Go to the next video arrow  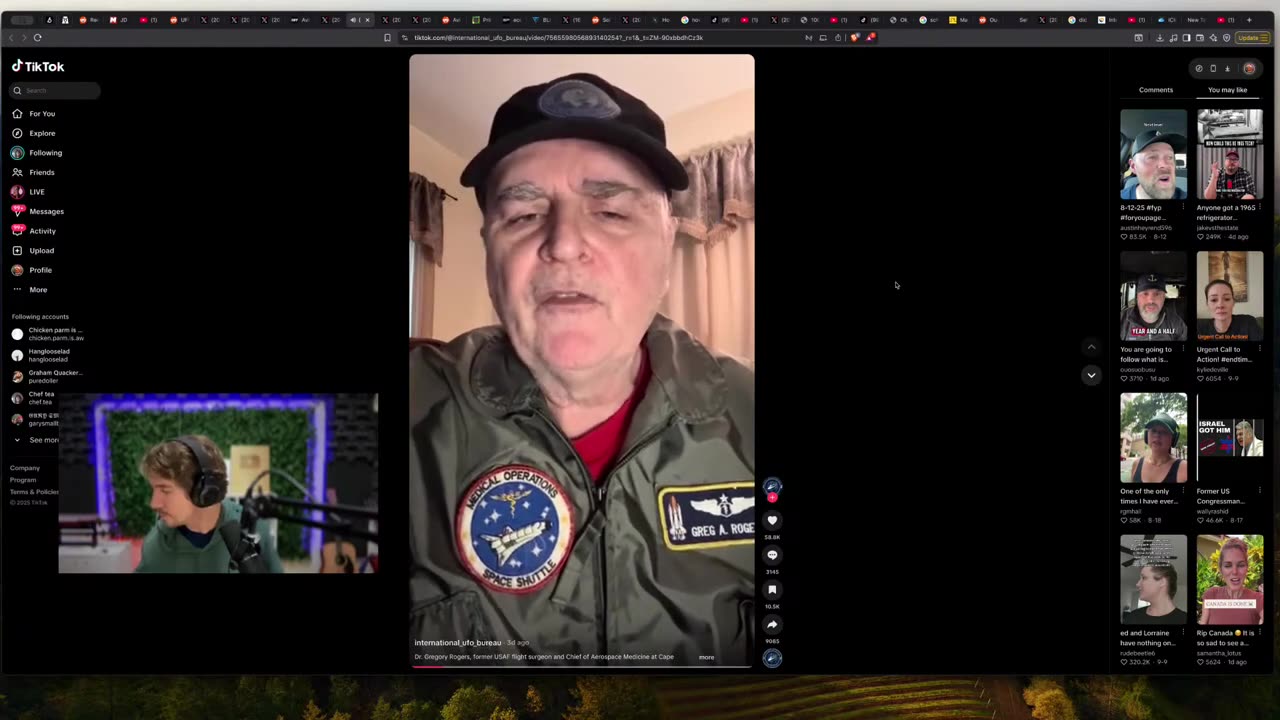[1091, 375]
